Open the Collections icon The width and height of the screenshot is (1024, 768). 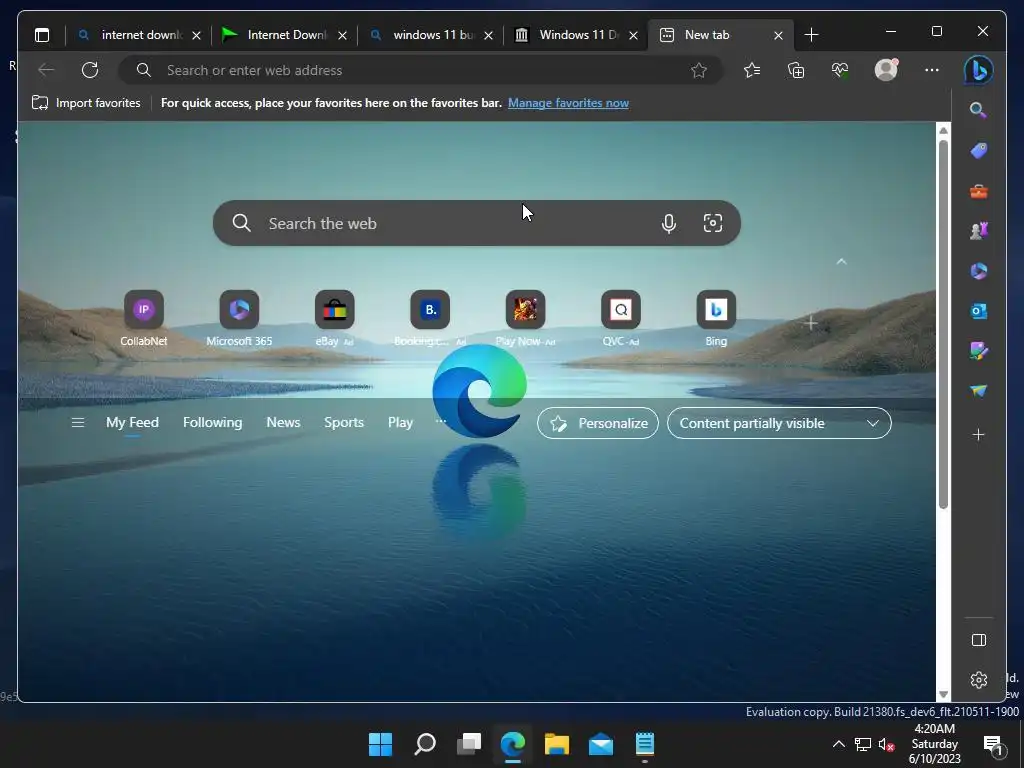coord(796,70)
